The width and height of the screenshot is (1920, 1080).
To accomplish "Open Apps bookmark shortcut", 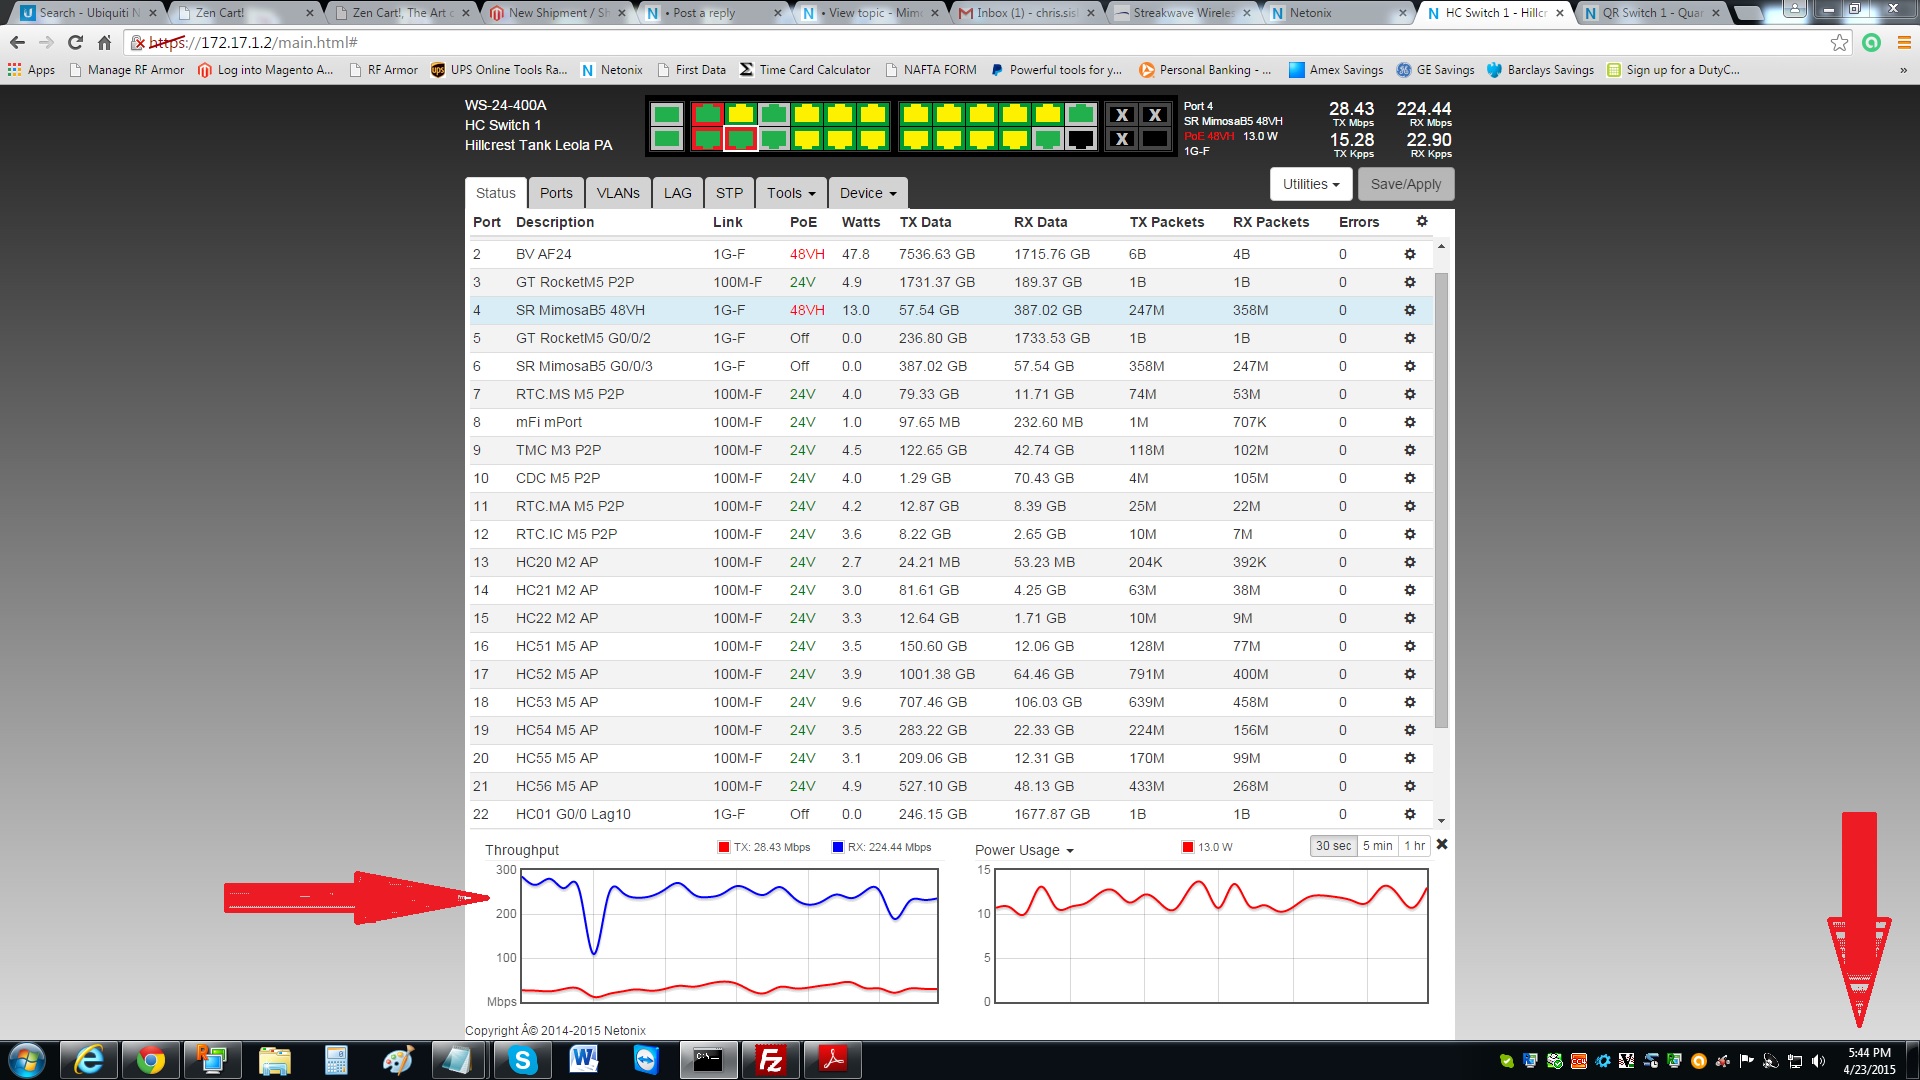I will tap(31, 70).
